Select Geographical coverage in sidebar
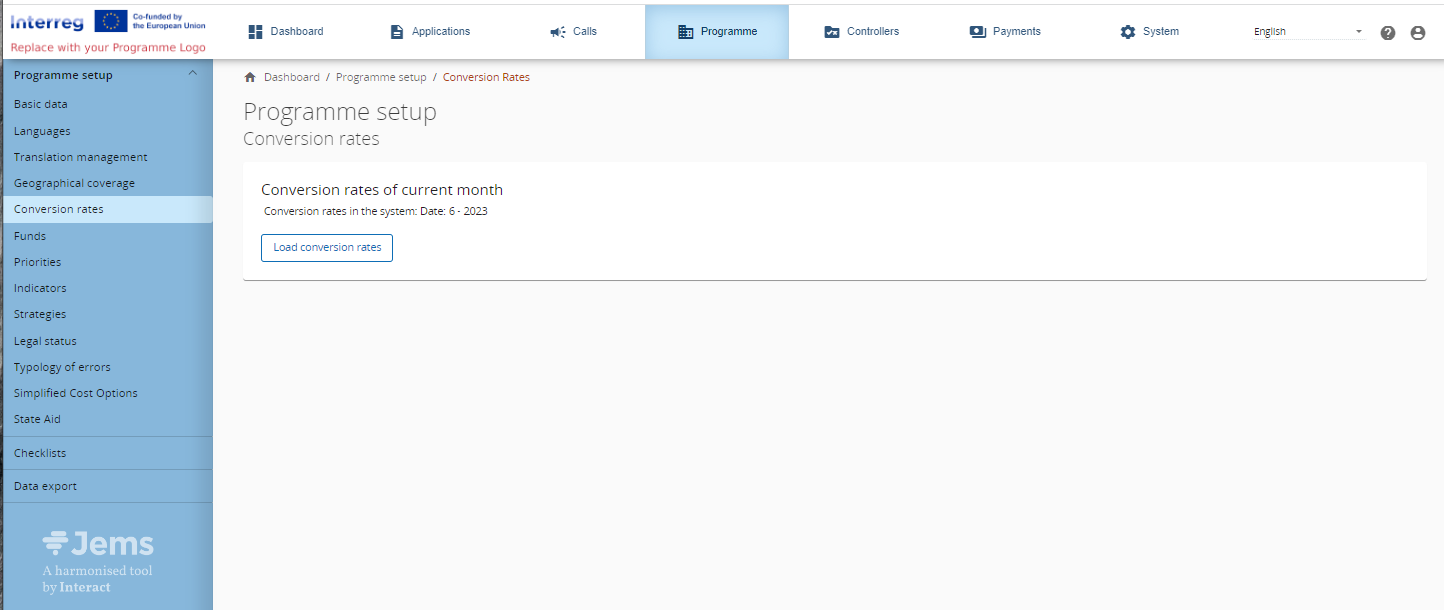Screen dimensions: 1444x610 point(74,183)
